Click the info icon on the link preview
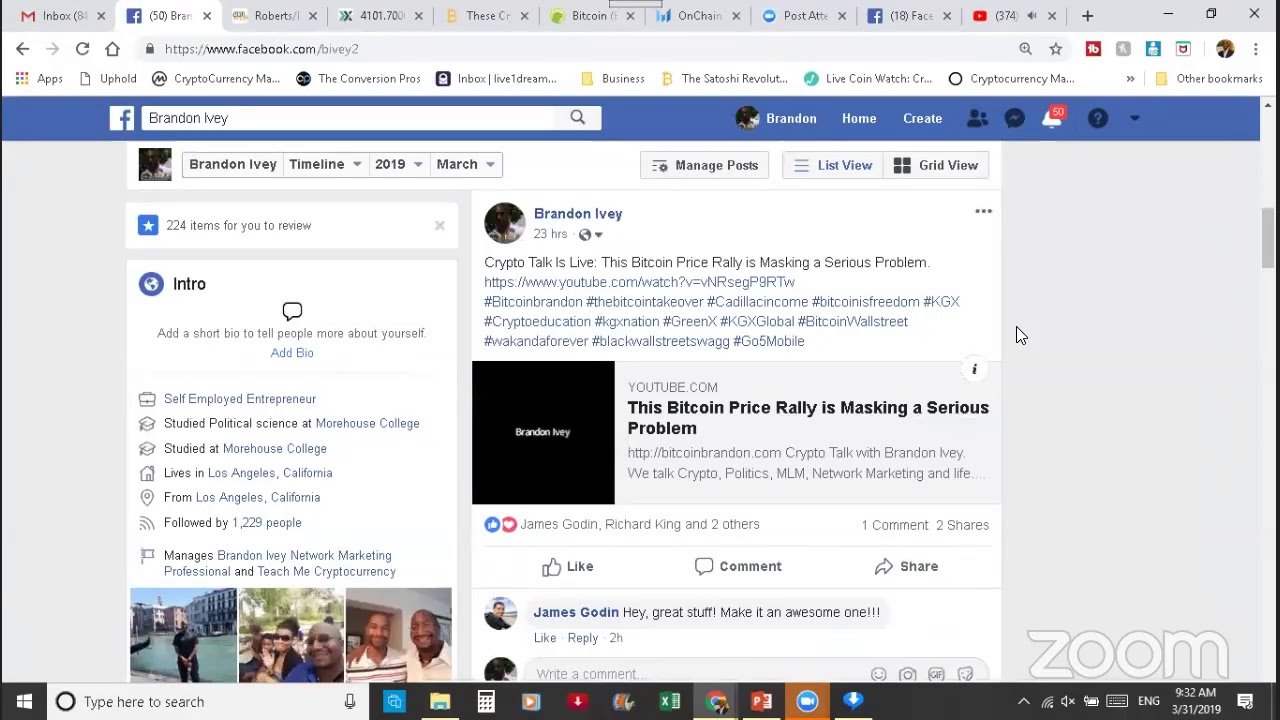Image resolution: width=1280 pixels, height=720 pixels. (974, 369)
